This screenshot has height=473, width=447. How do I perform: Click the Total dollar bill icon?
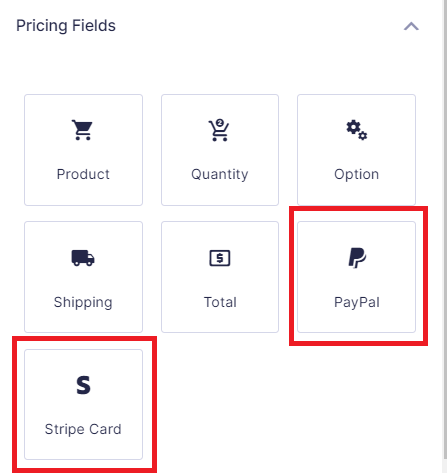pos(220,258)
